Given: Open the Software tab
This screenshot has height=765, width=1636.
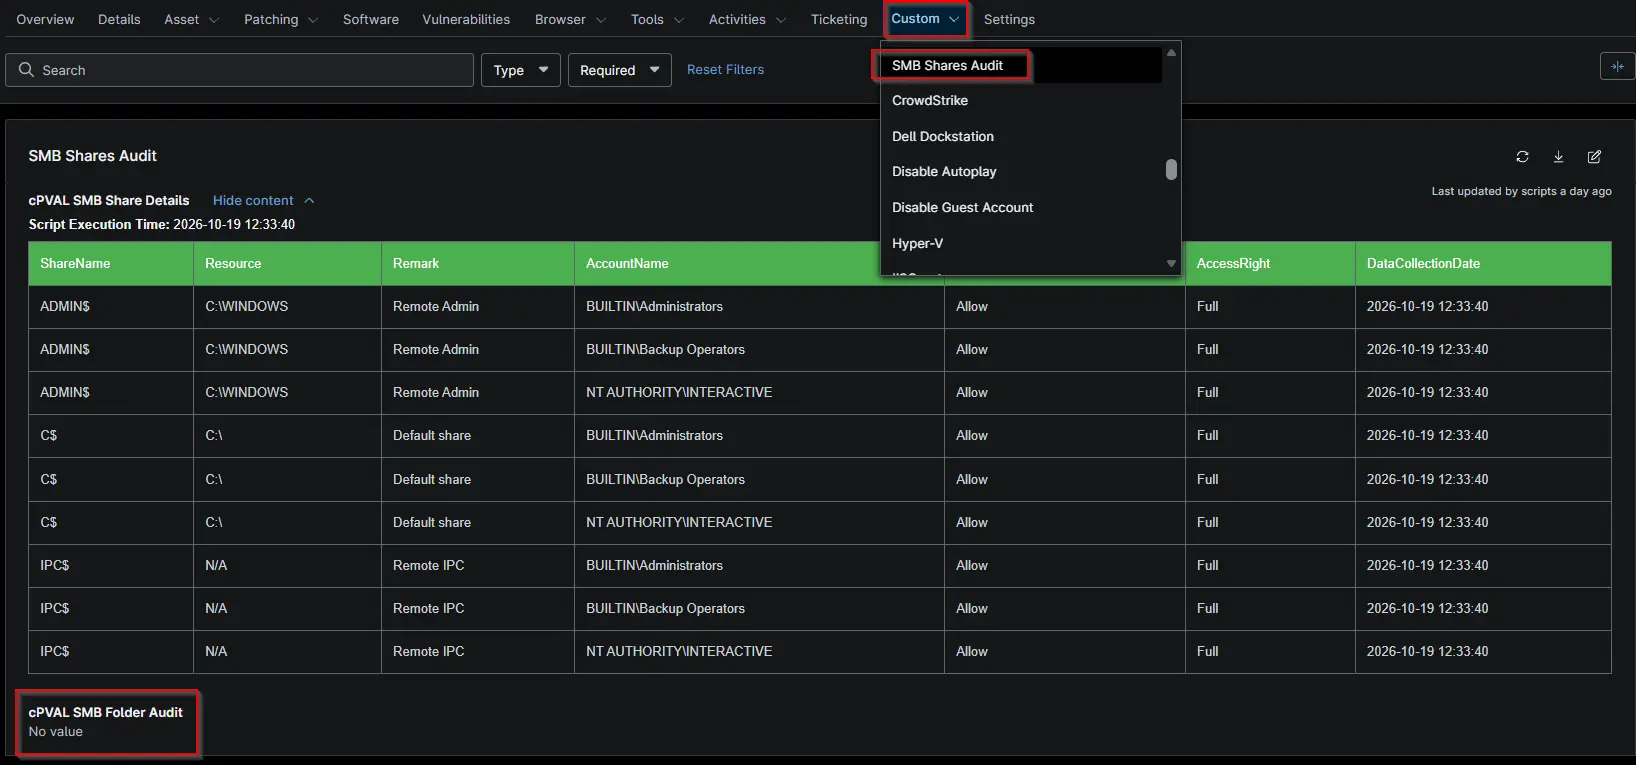Looking at the screenshot, I should (x=371, y=19).
